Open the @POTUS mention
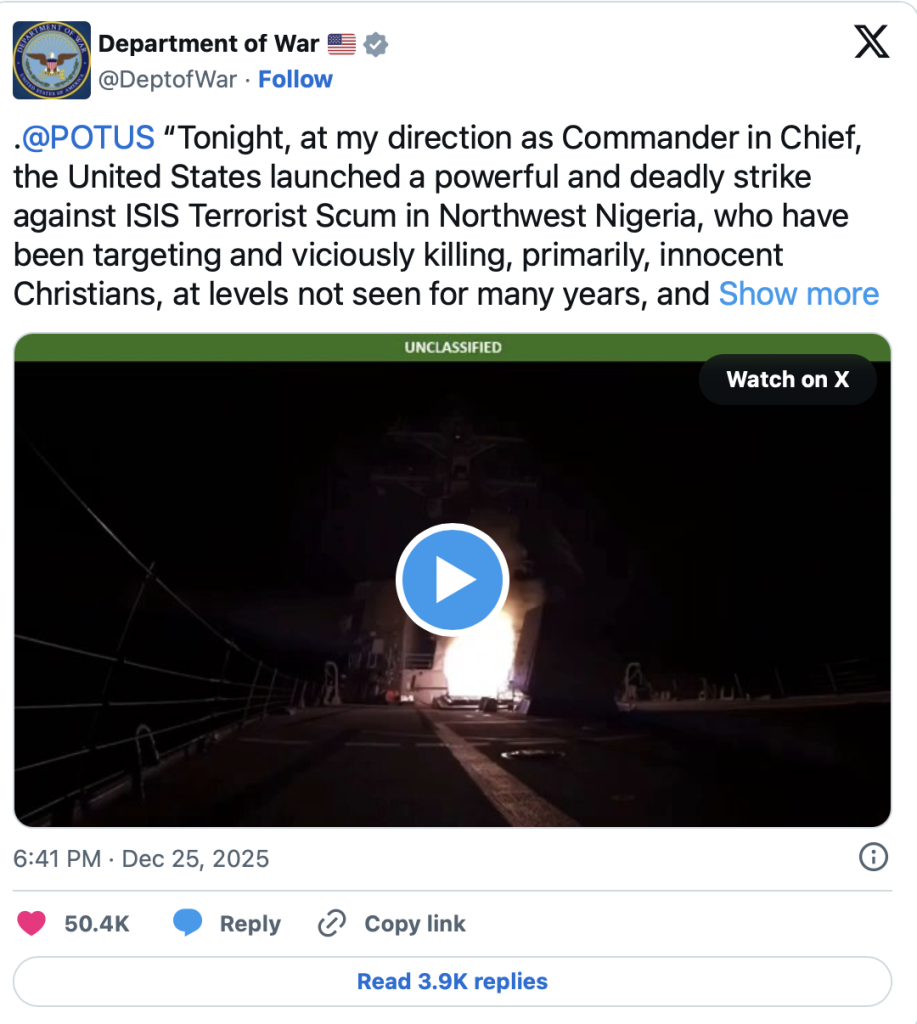 point(87,137)
